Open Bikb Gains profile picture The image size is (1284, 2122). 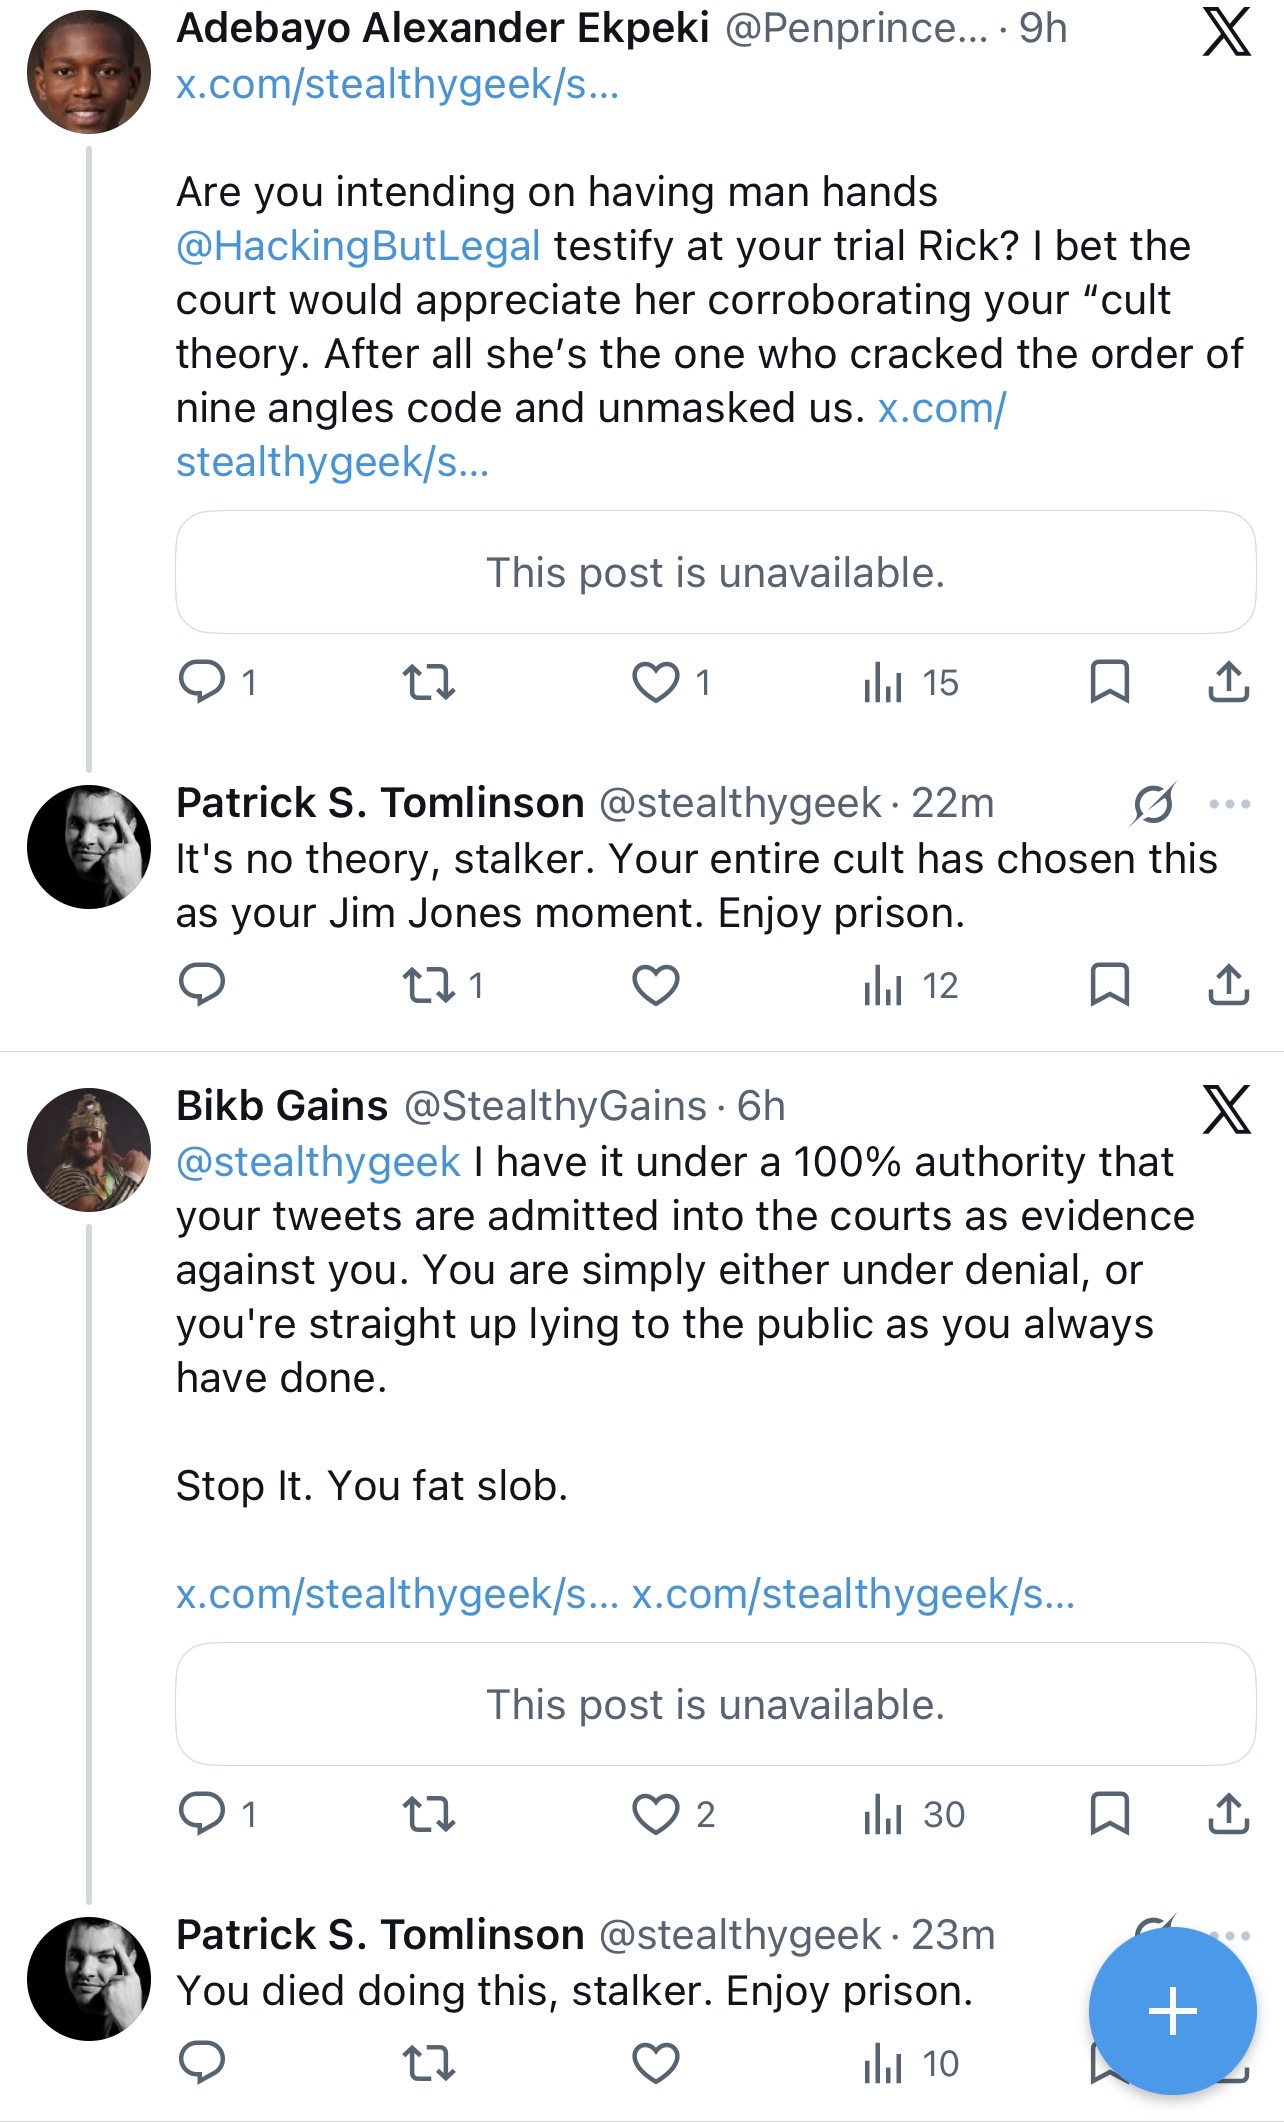click(89, 1150)
